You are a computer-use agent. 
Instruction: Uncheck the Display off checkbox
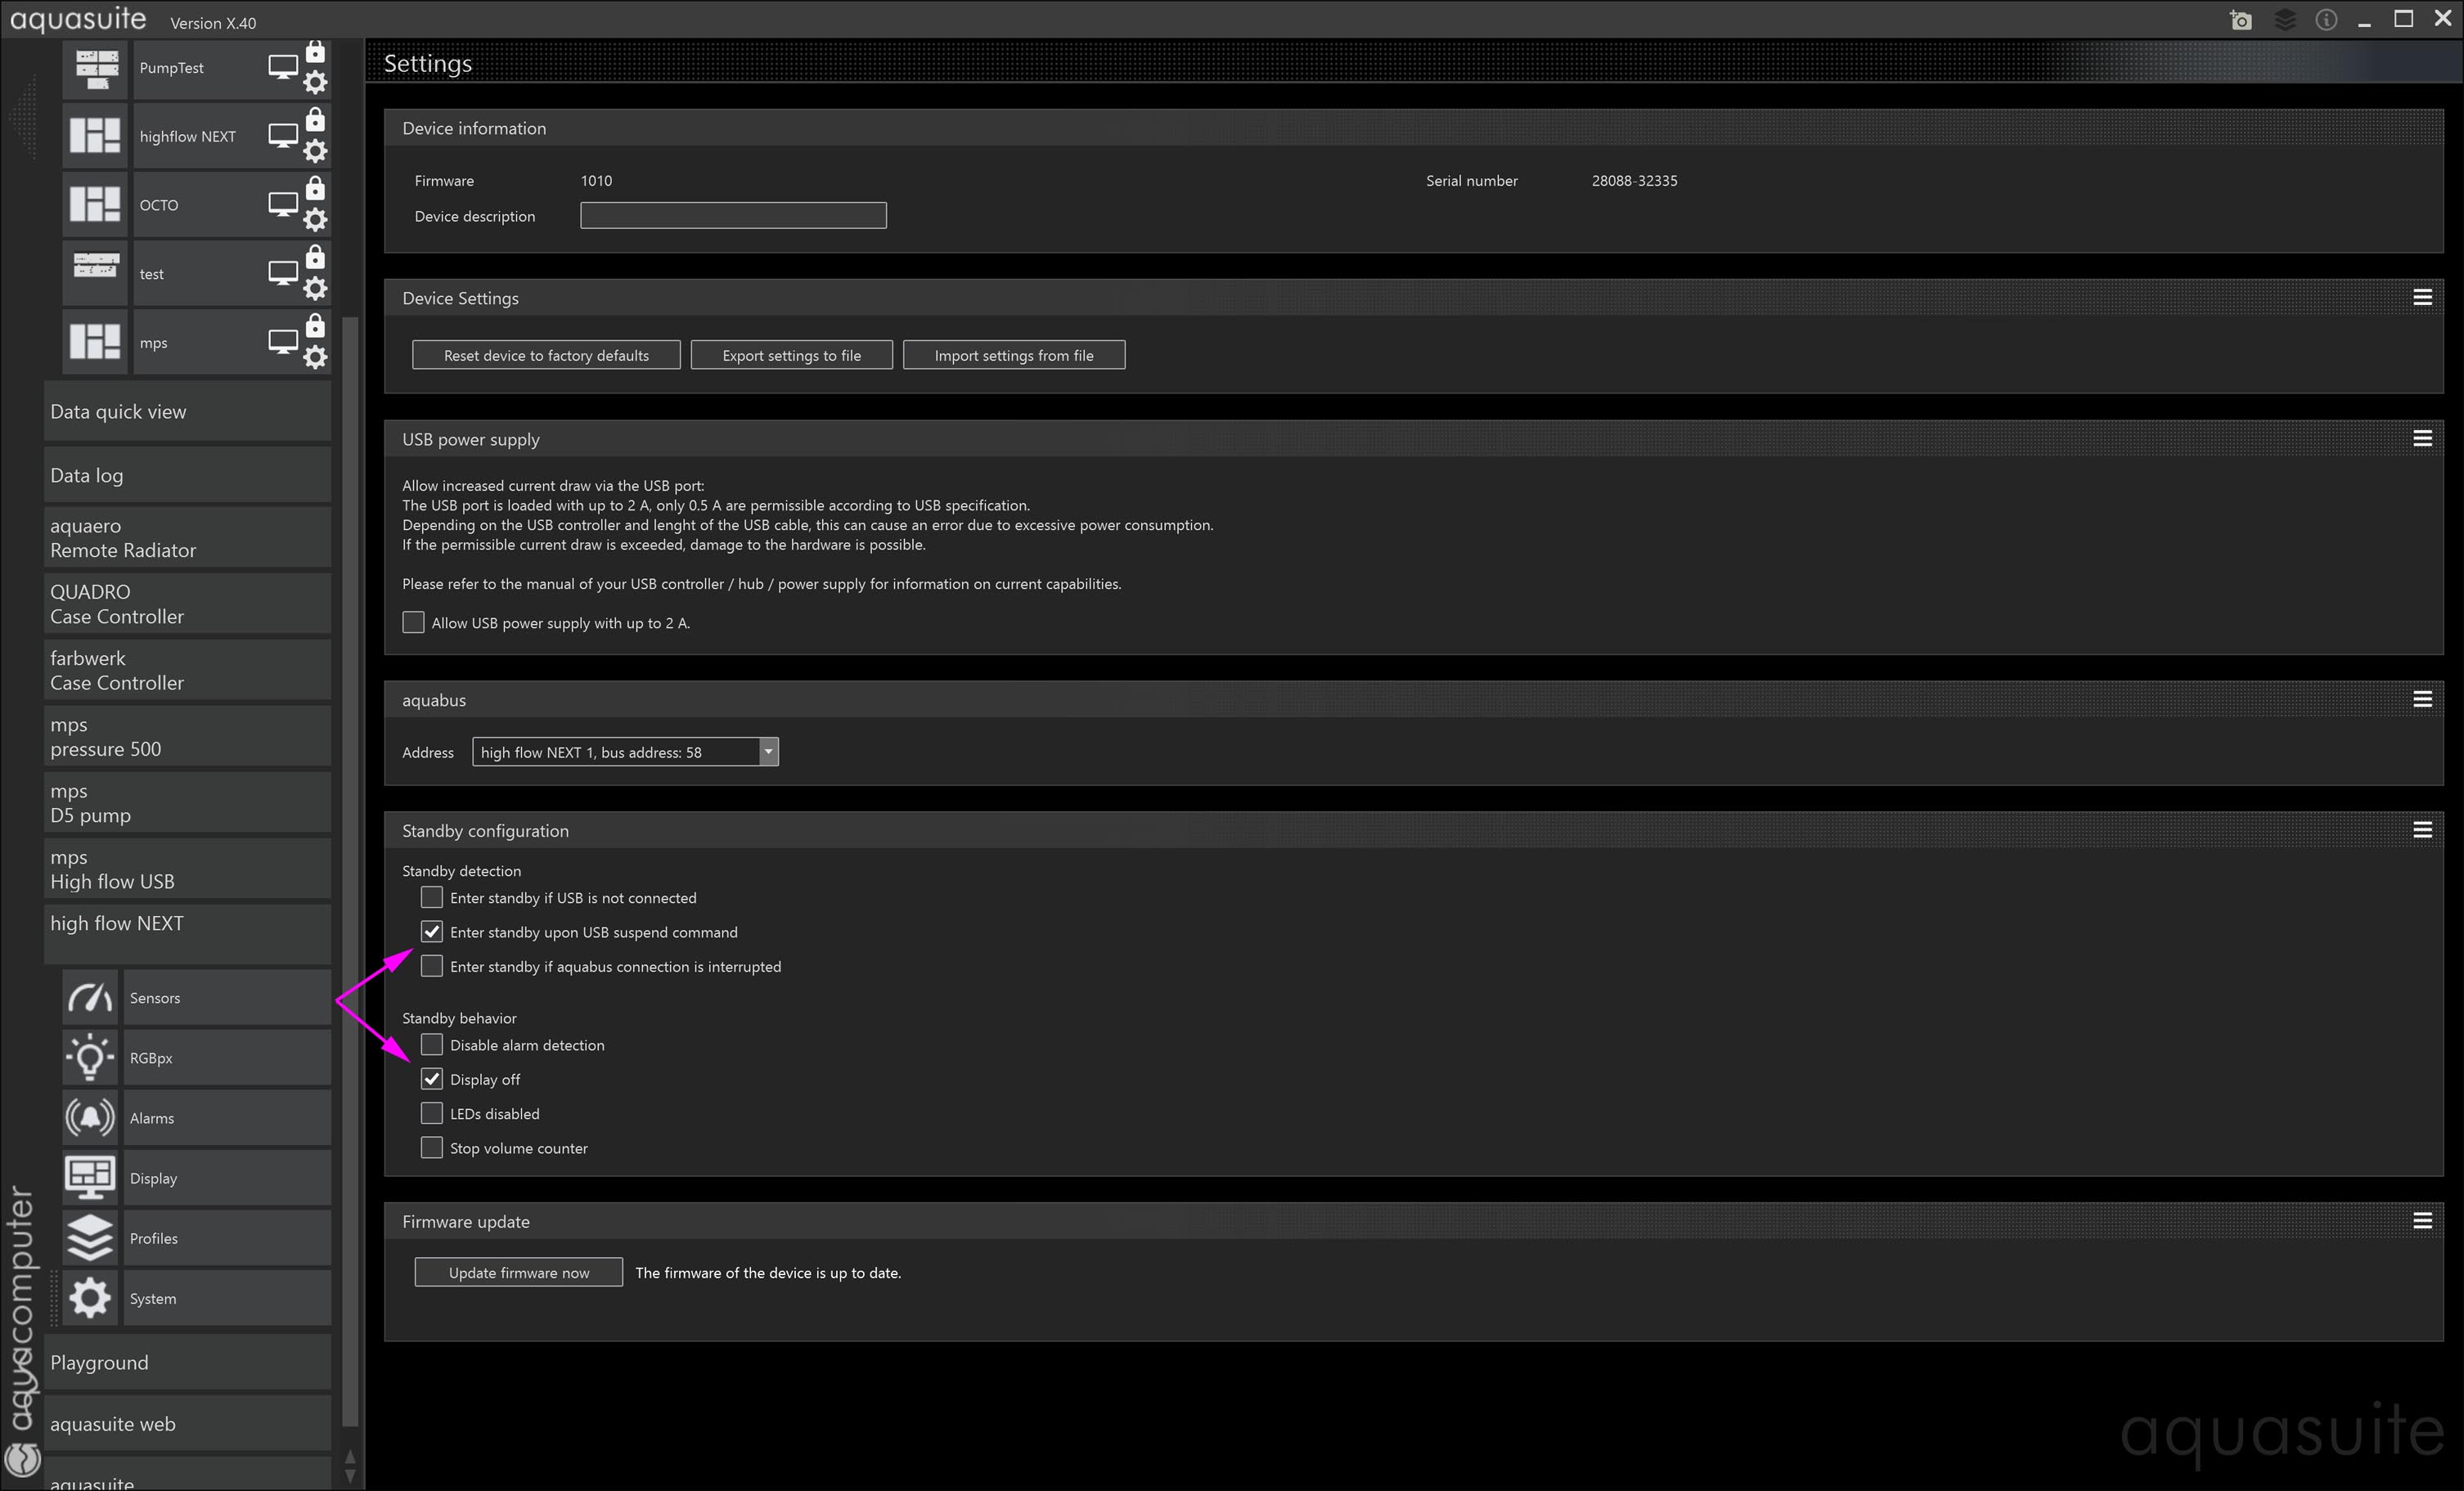(431, 1079)
